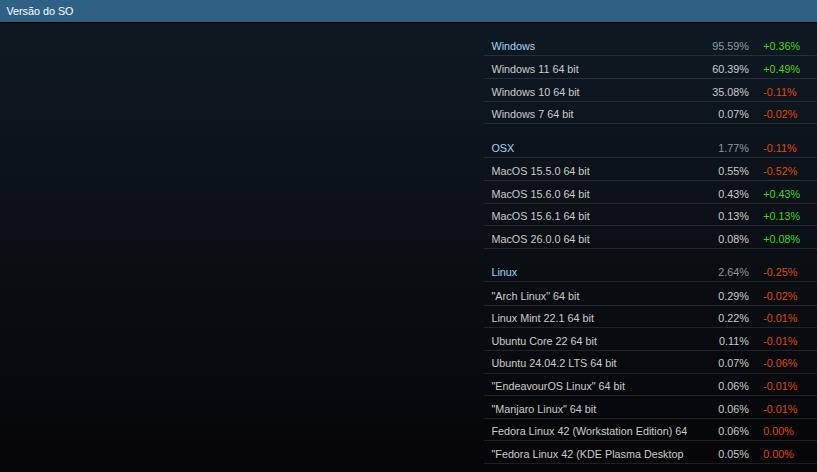Click the Windows total share 95.59%
817x472 pixels.
tap(730, 46)
